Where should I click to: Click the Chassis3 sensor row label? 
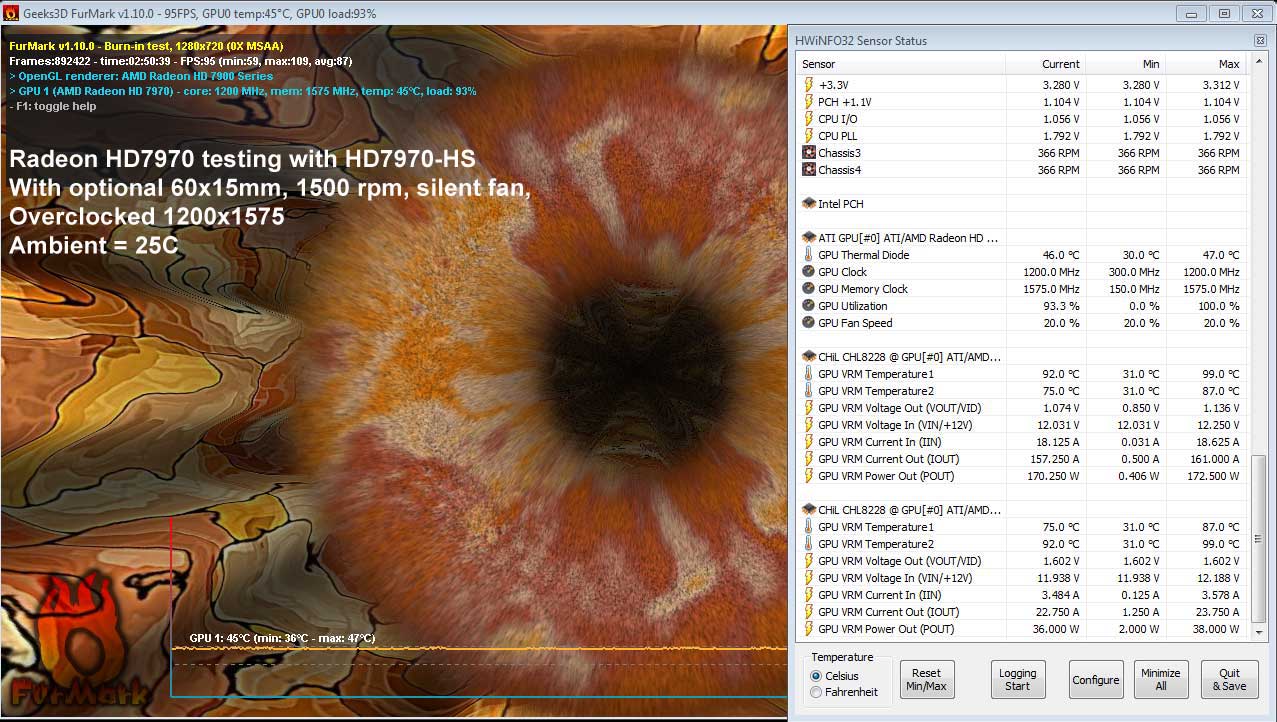[839, 153]
